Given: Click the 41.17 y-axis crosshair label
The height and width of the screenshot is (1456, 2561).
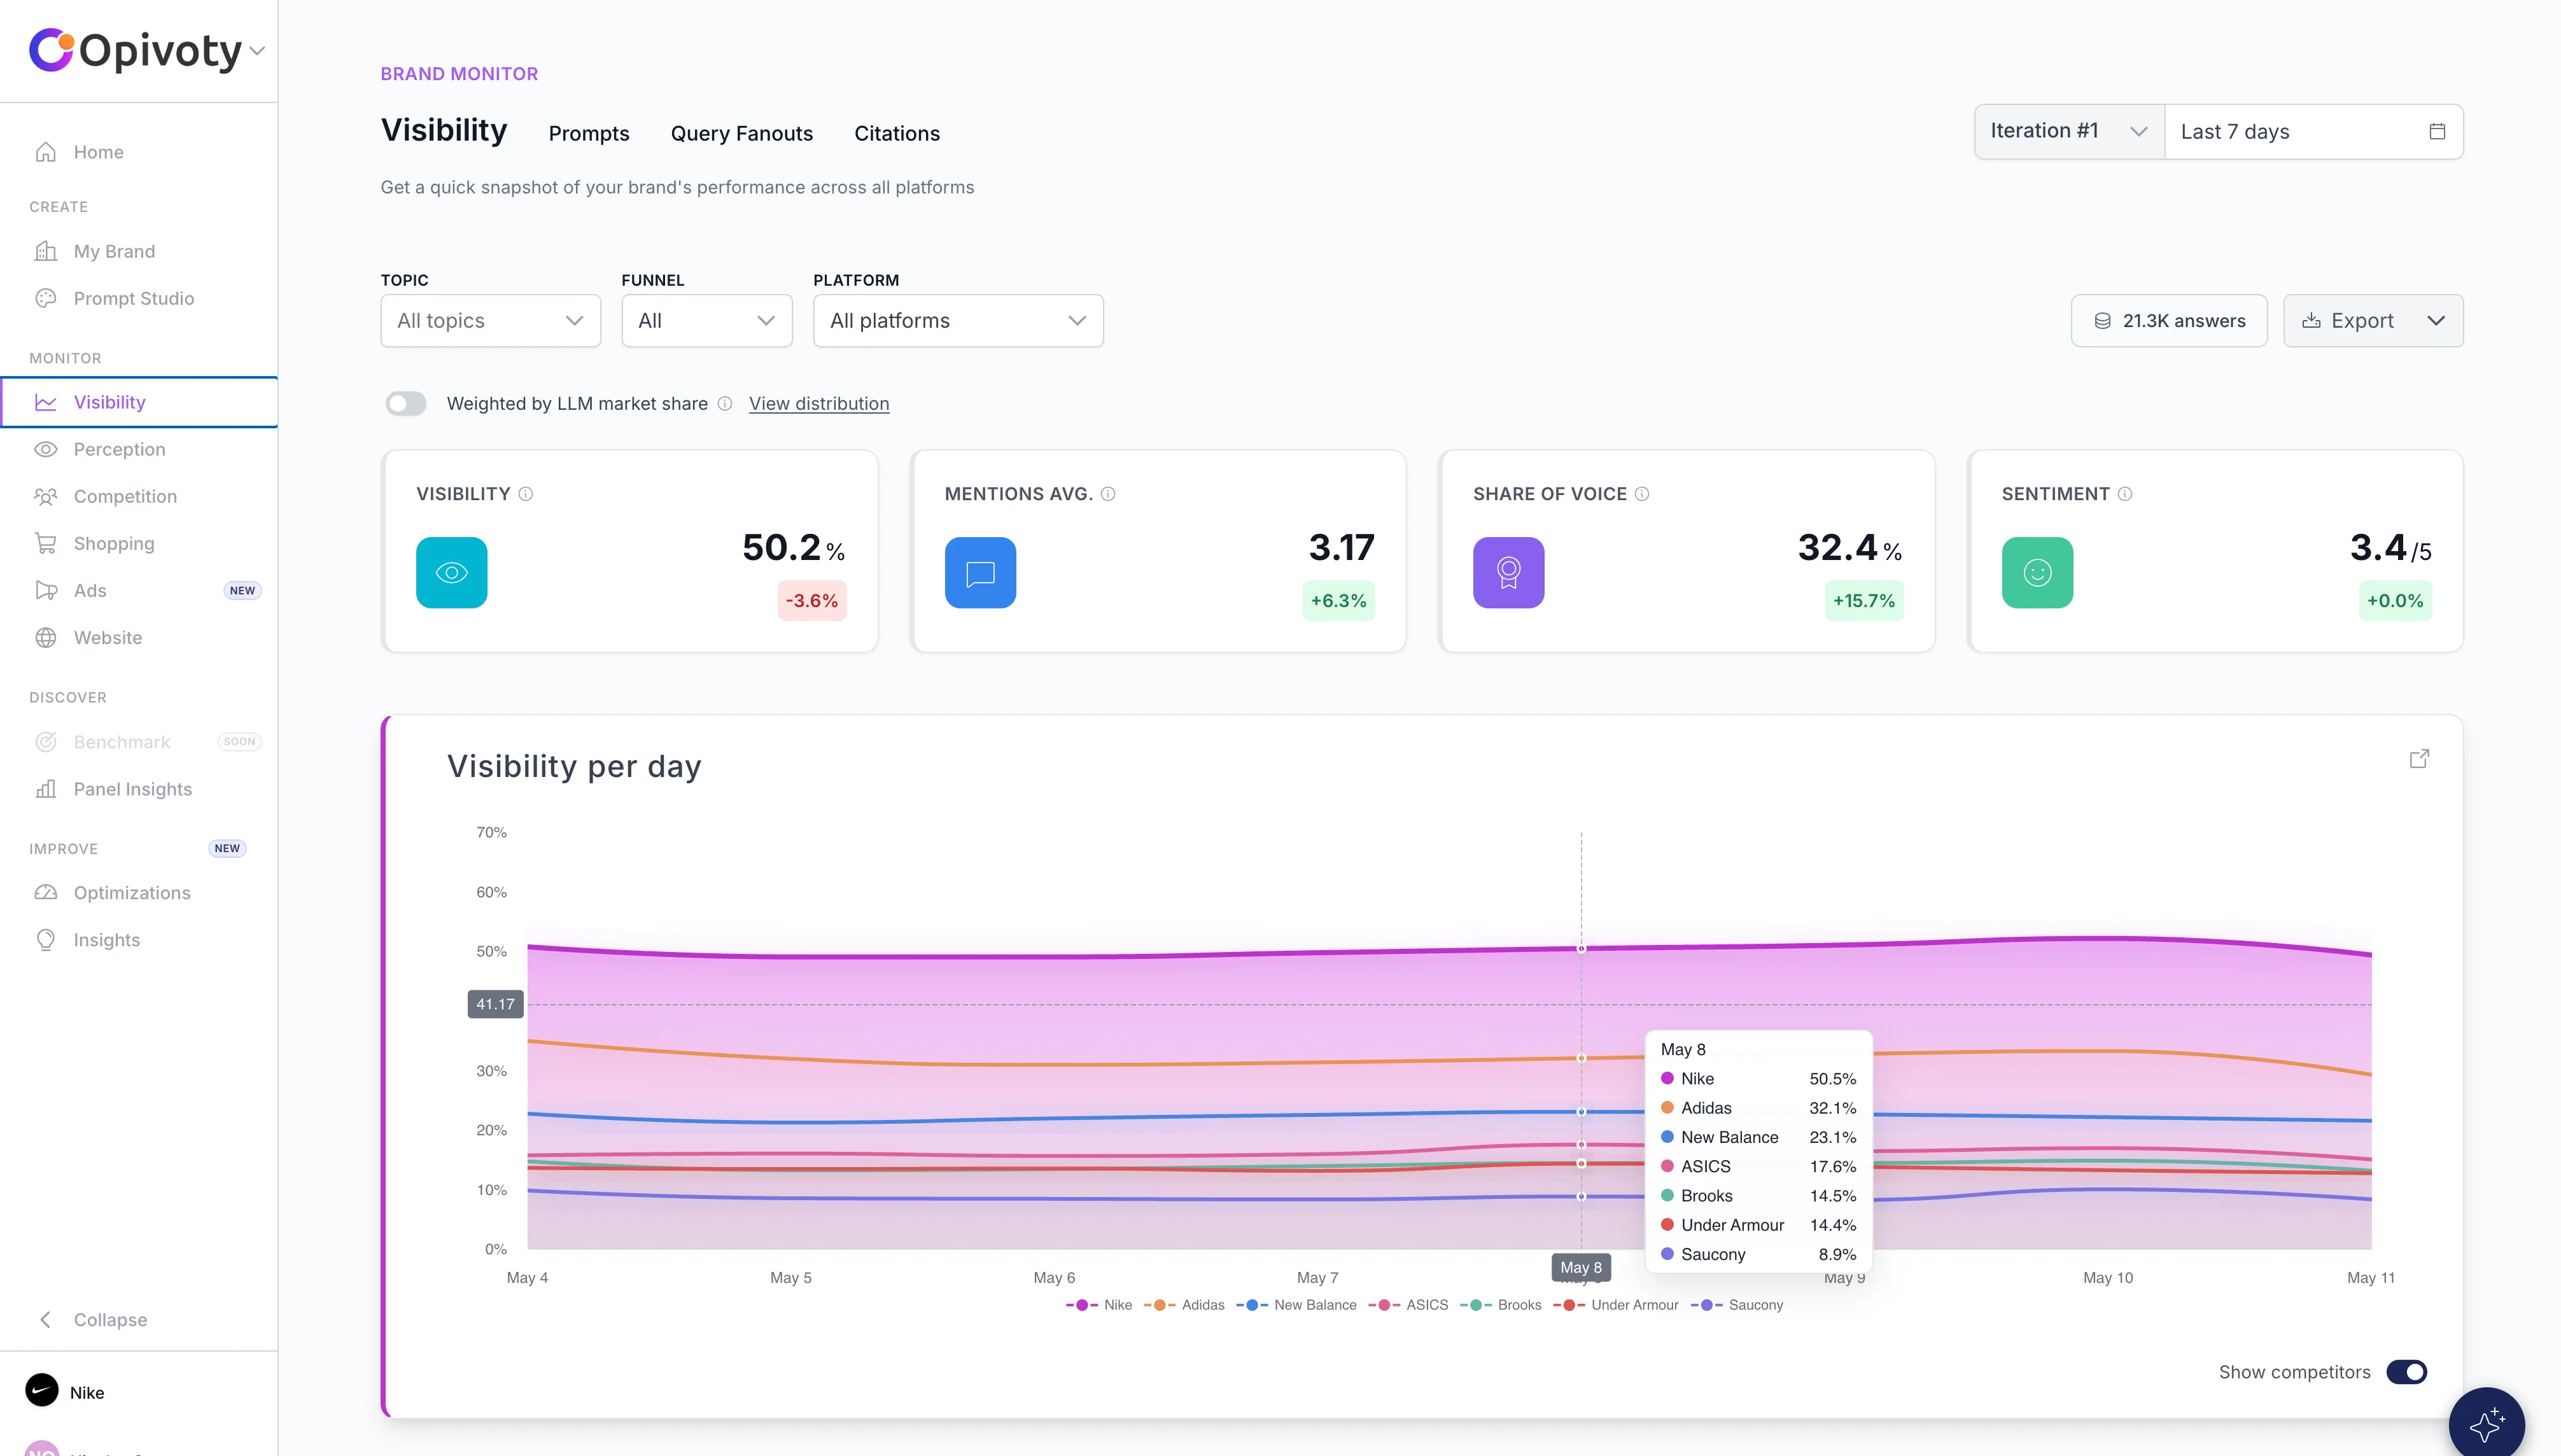Looking at the screenshot, I should pos(495,1004).
